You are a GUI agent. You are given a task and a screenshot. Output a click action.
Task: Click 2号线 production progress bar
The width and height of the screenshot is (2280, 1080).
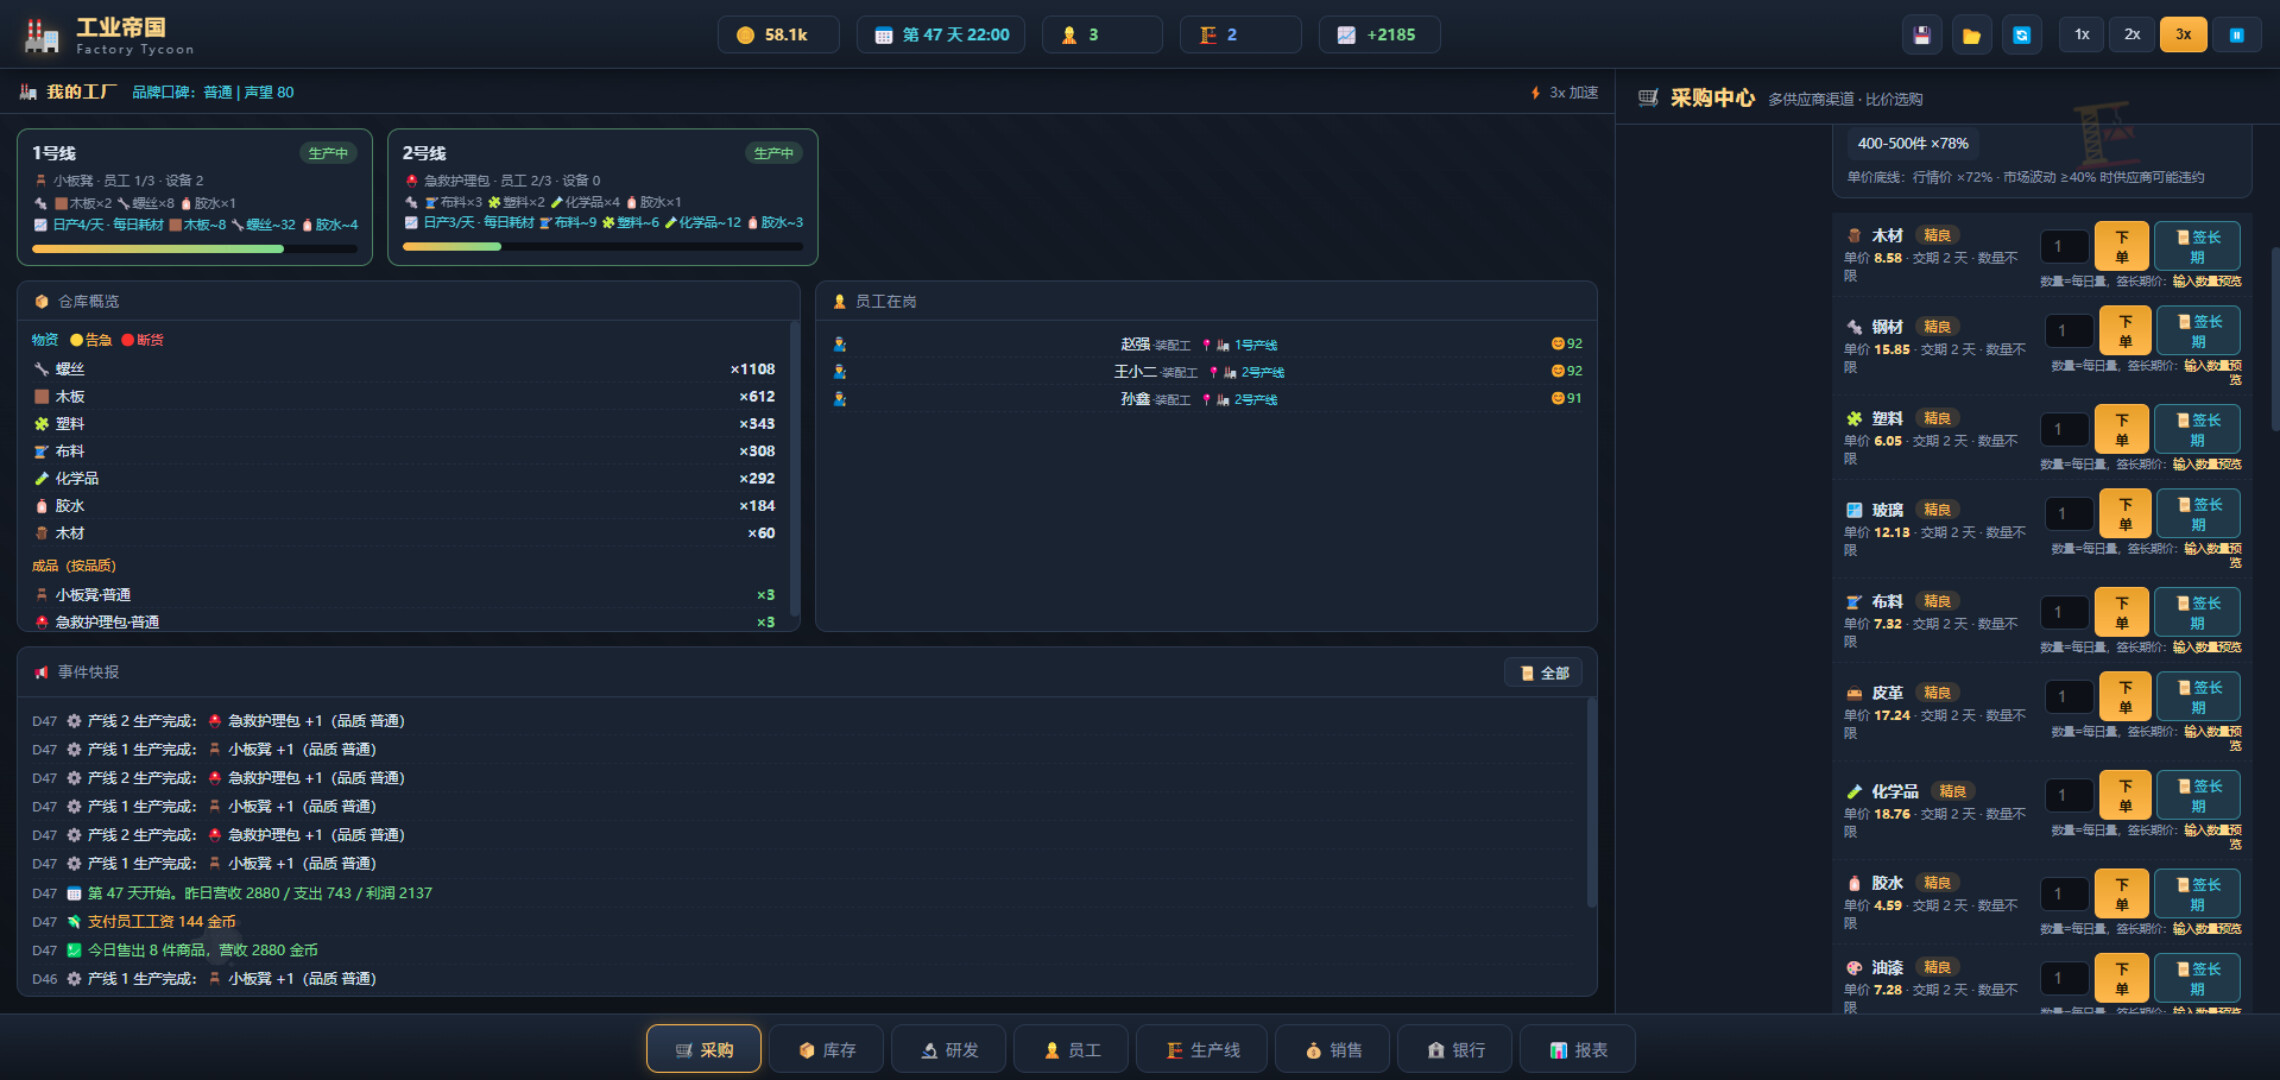point(603,246)
